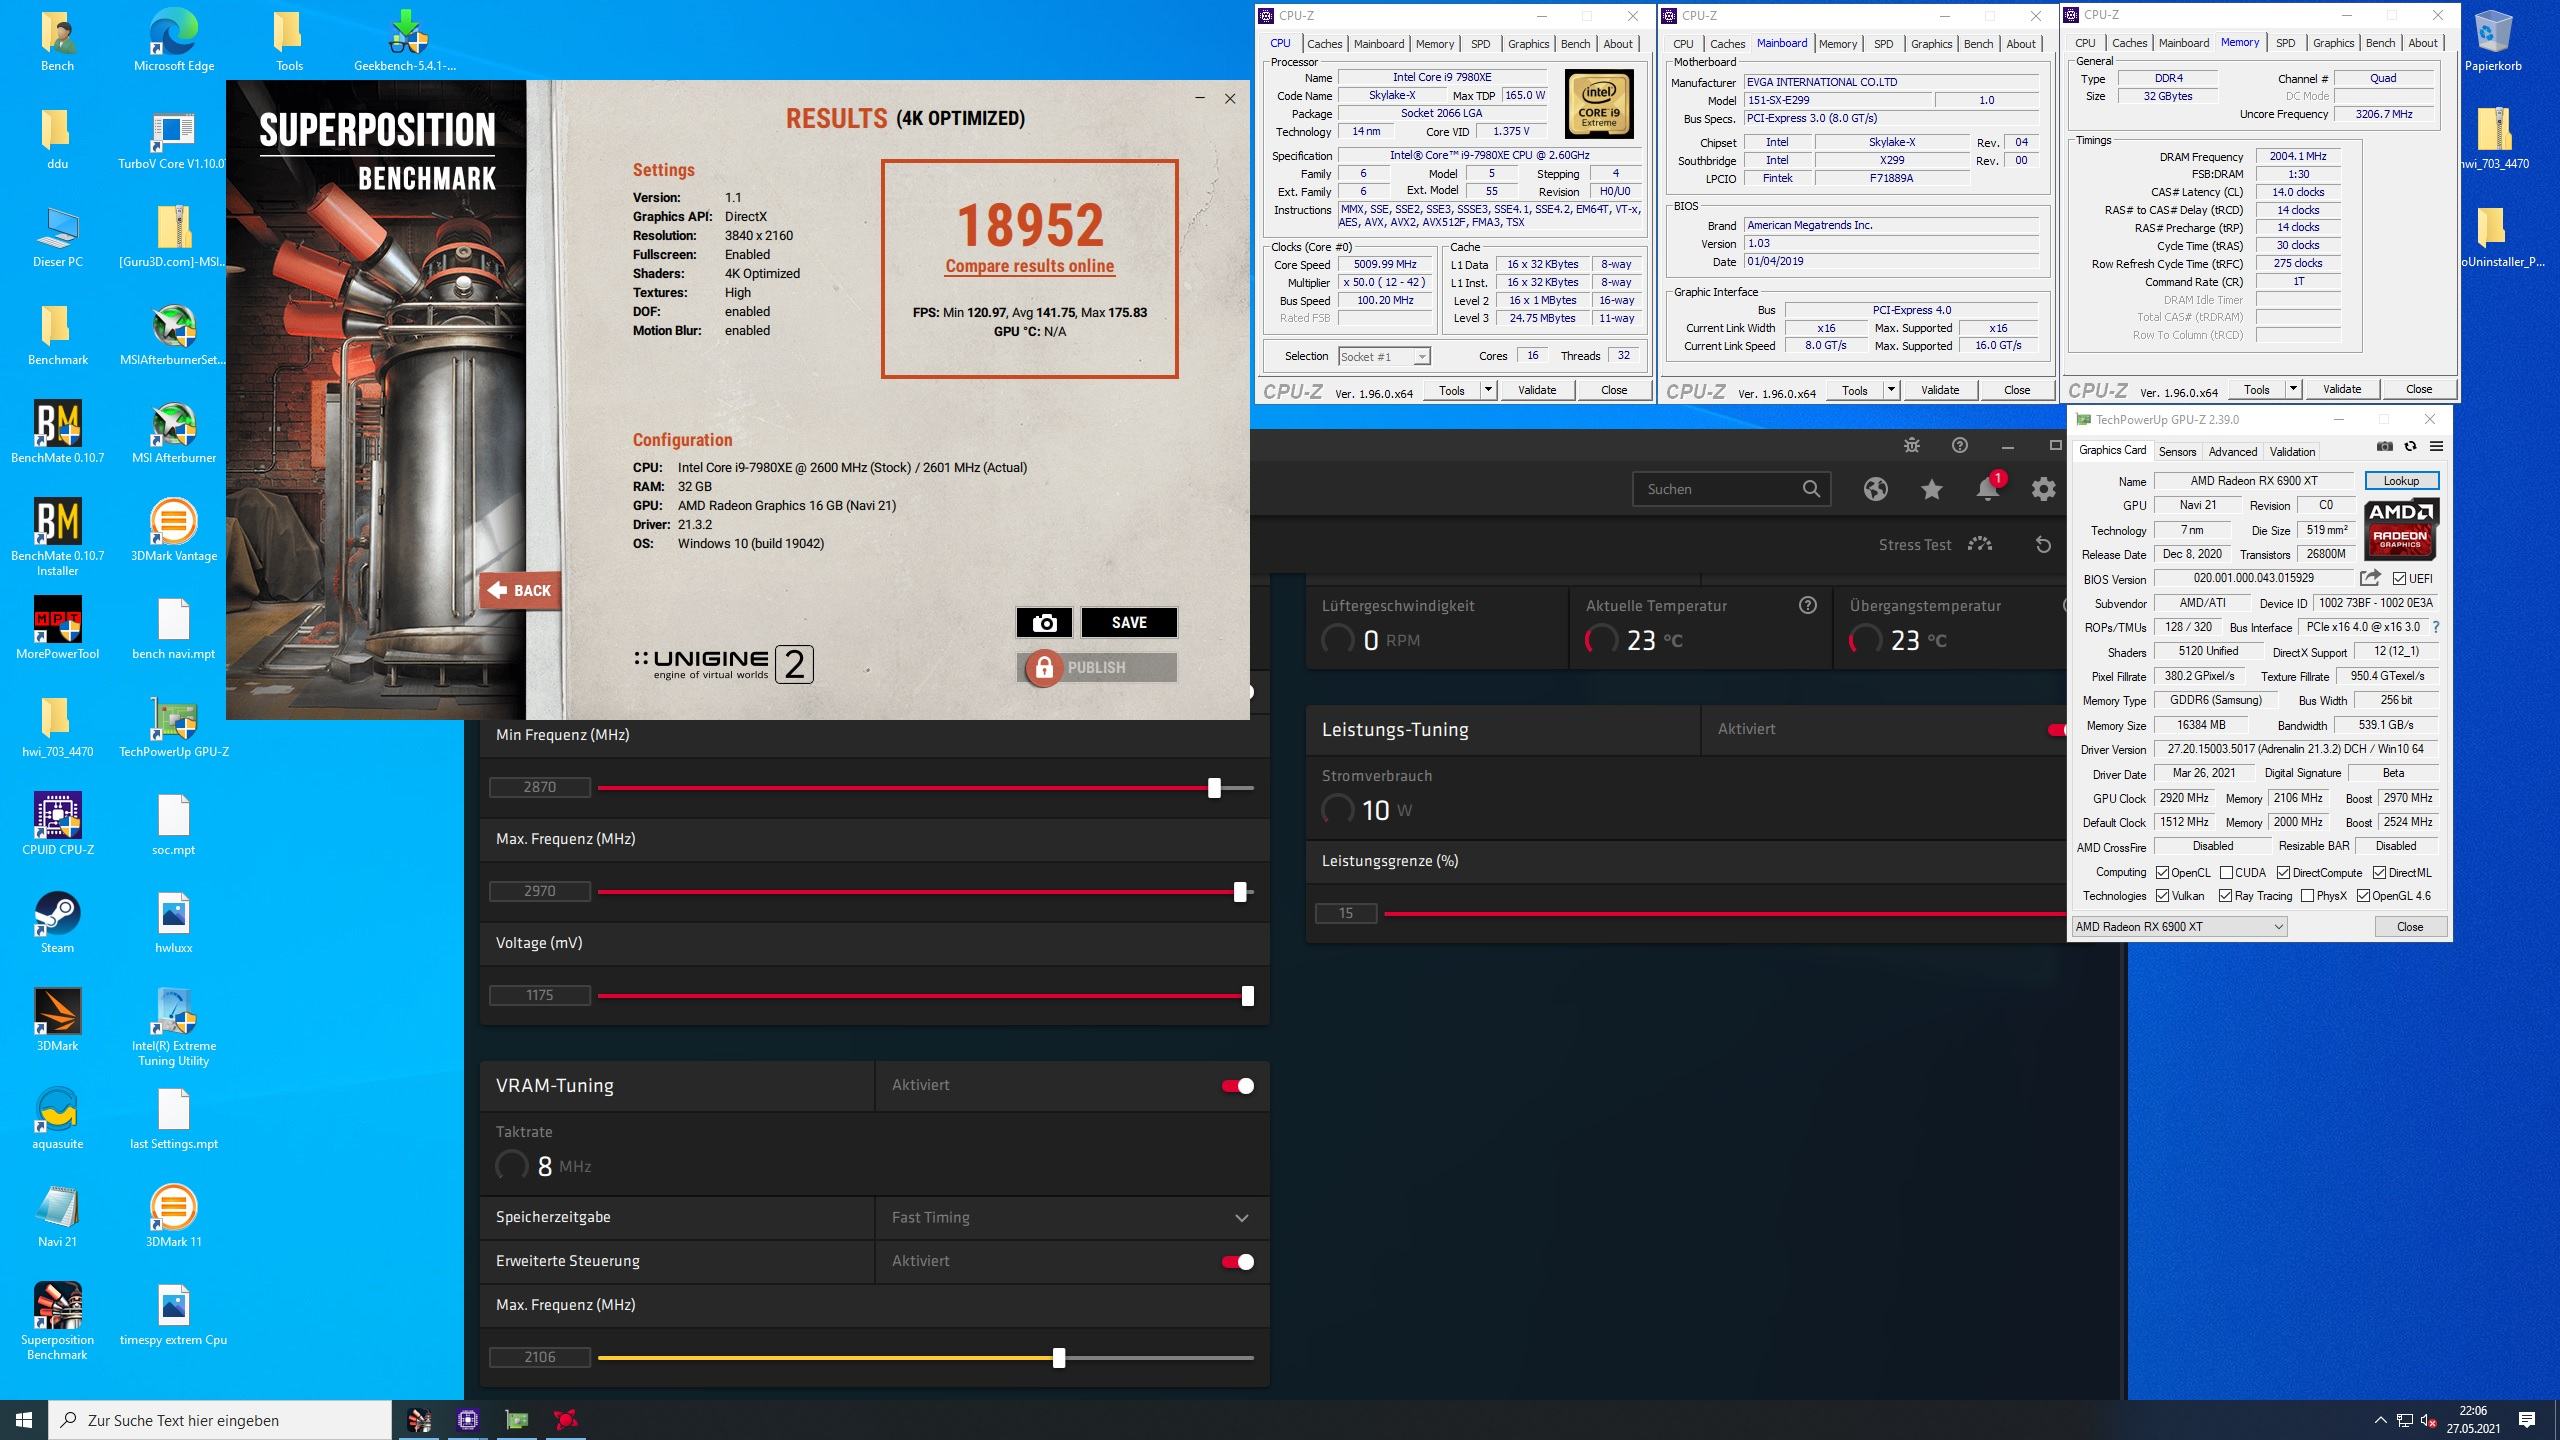Toggle VRAM-Tuning switch
Image resolution: width=2560 pixels, height=1440 pixels.
click(x=1238, y=1086)
